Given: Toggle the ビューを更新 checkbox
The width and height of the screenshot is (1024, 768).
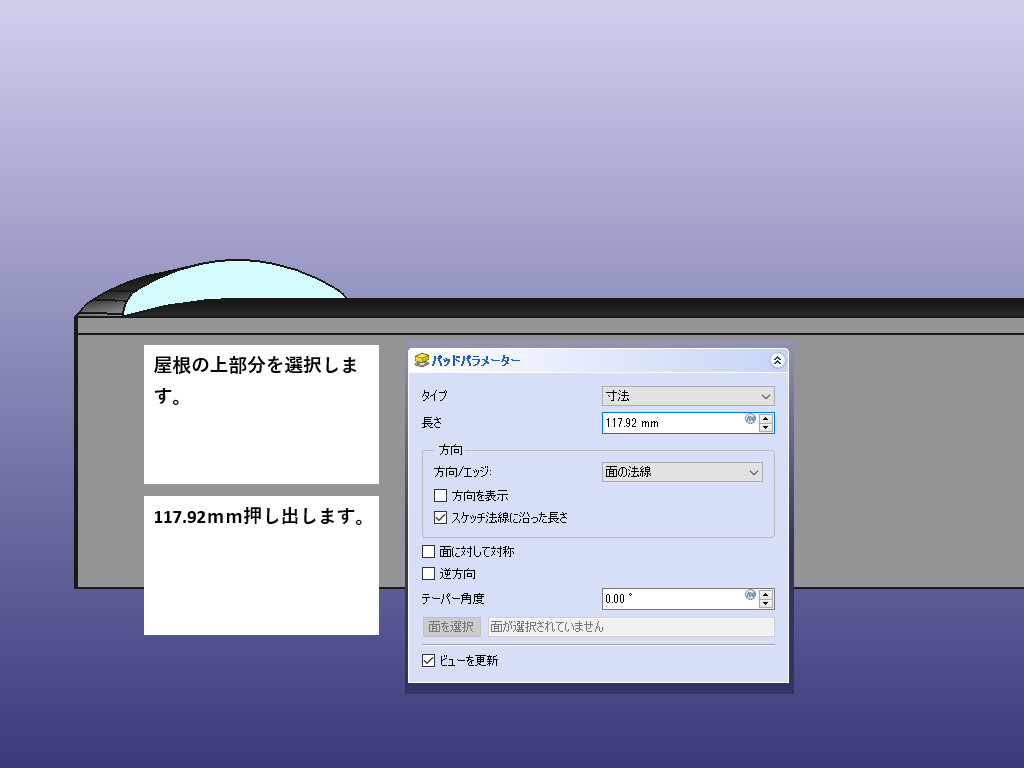Looking at the screenshot, I should click(429, 661).
